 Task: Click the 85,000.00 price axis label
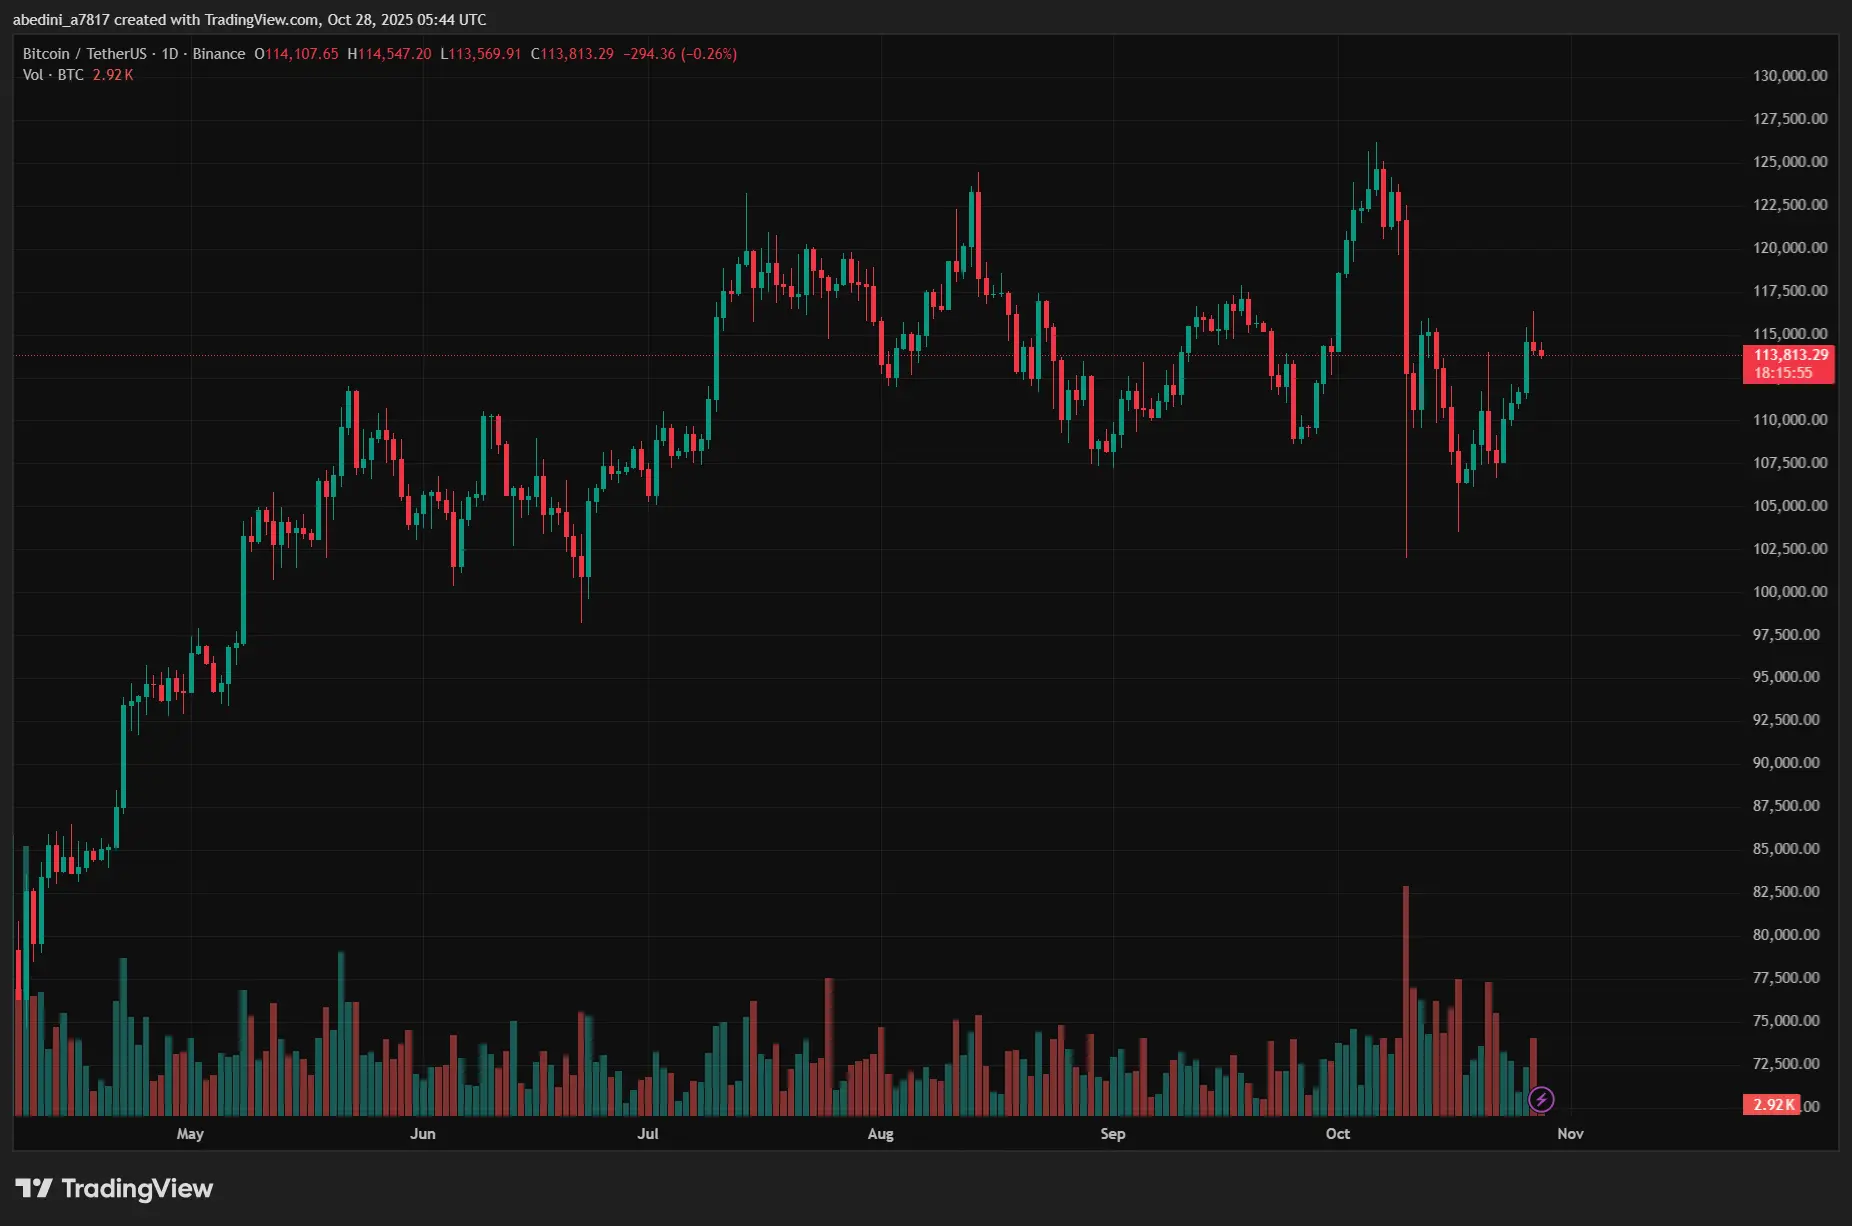(x=1785, y=849)
